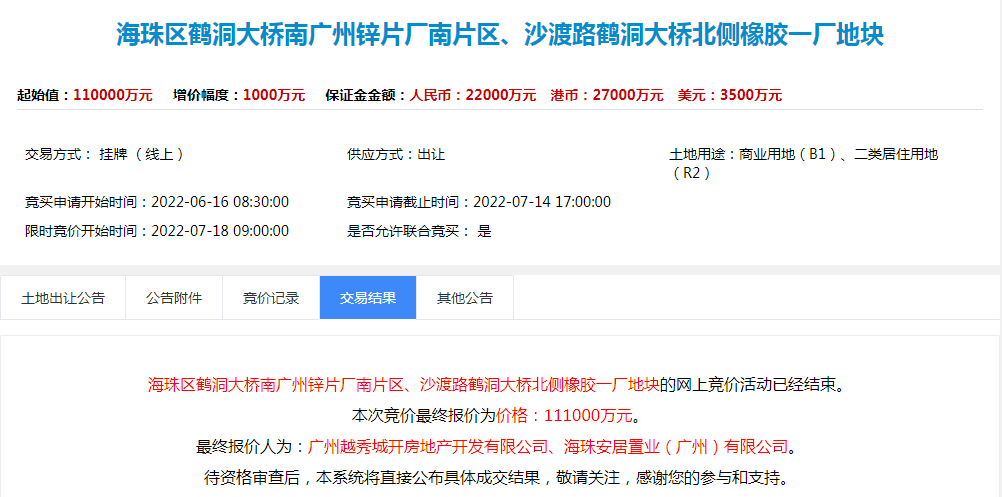Viewport: 1002px width, 497px height.
Task: Click the blue land parcel page title
Action: [500, 35]
